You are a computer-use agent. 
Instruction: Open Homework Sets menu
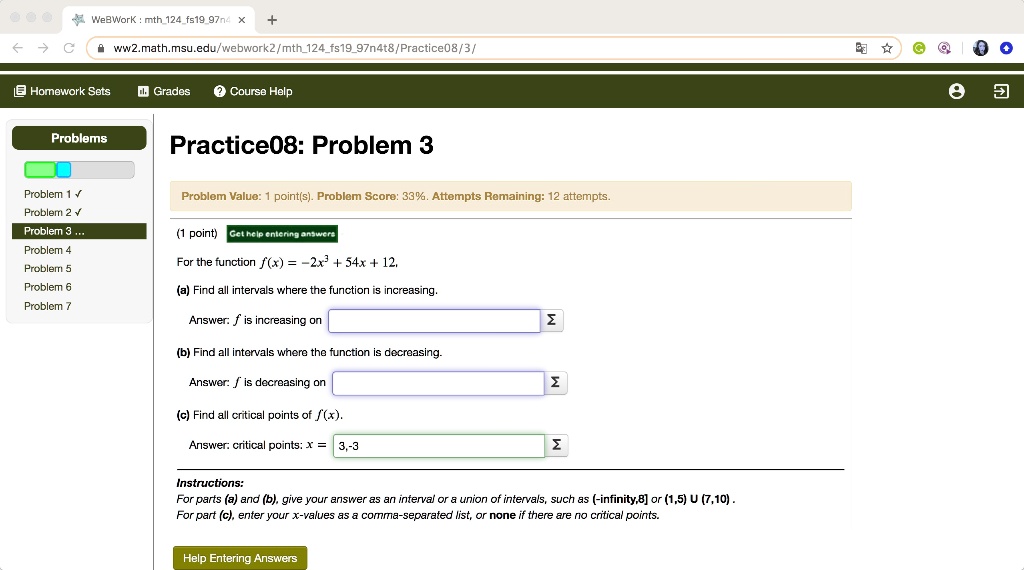[62, 91]
